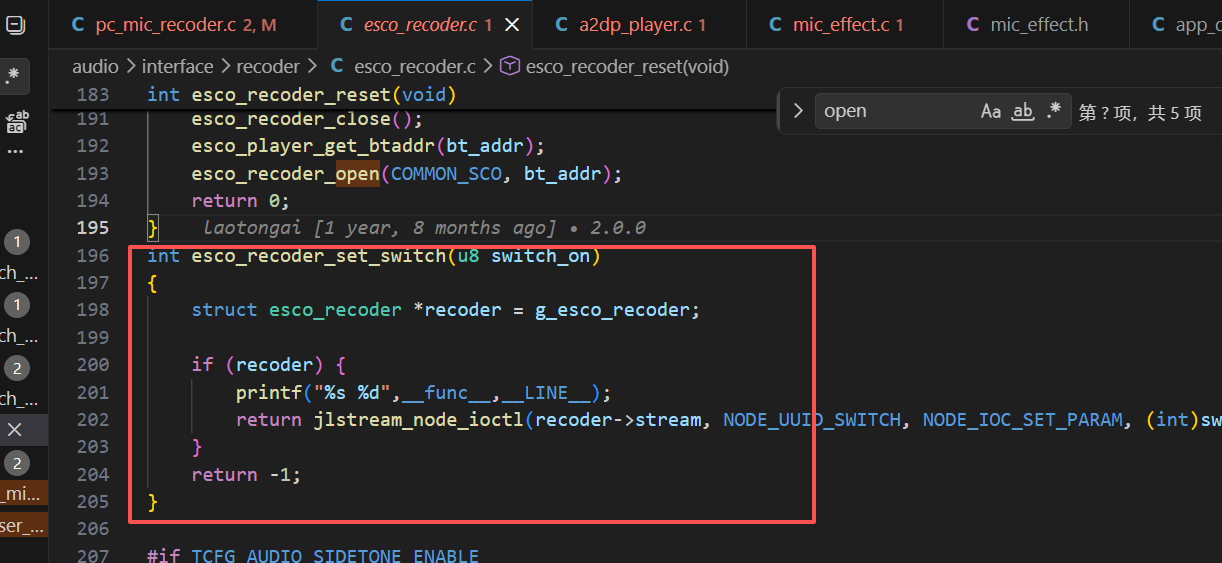Dismiss the selected sidebar search result
1222x563 pixels.
click(15, 430)
